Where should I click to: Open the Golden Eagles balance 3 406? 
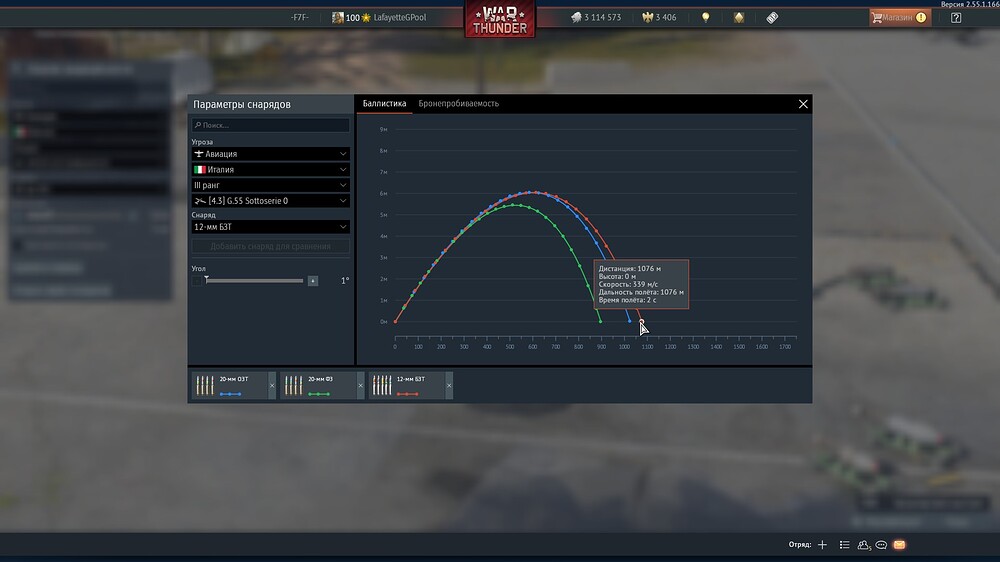coord(659,18)
